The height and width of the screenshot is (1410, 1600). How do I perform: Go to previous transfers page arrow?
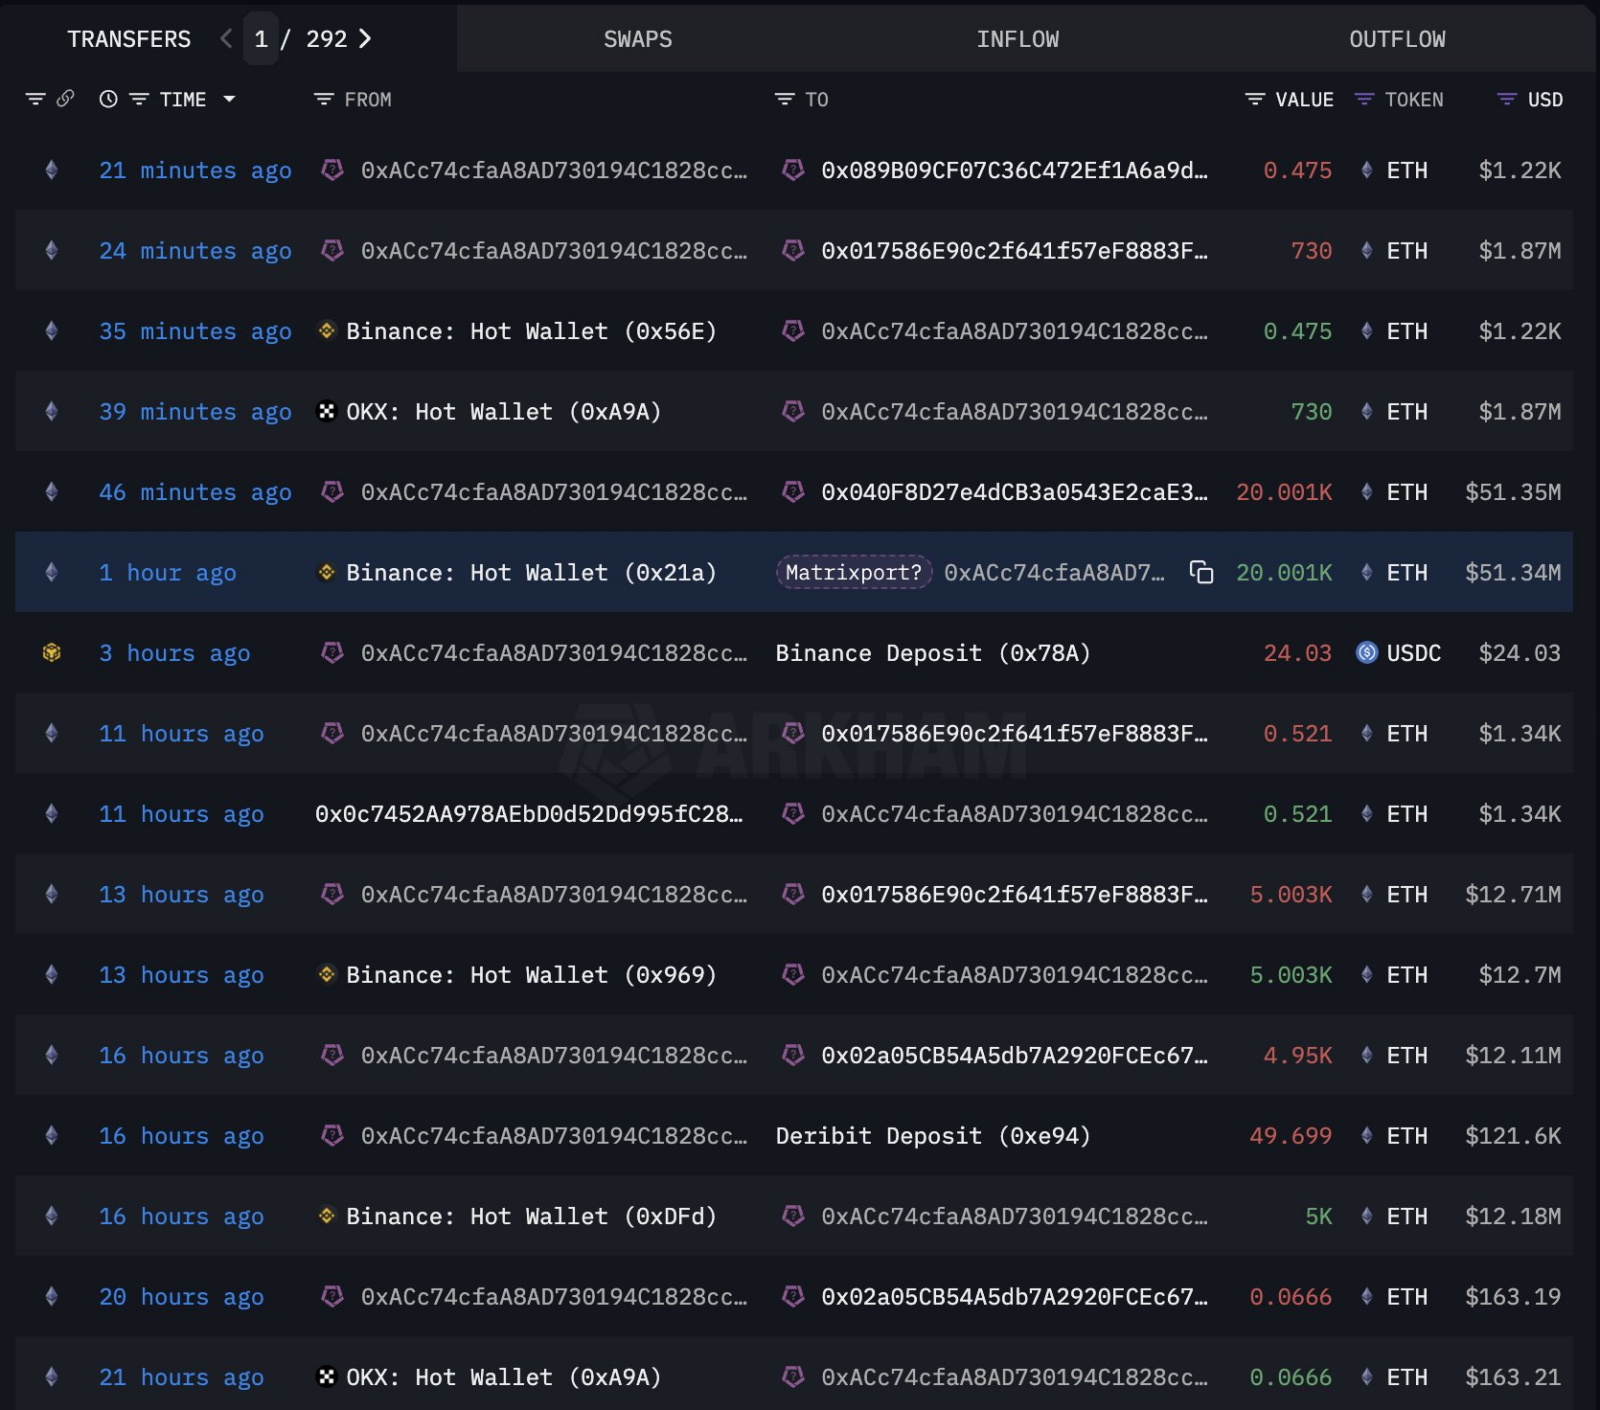tap(226, 39)
